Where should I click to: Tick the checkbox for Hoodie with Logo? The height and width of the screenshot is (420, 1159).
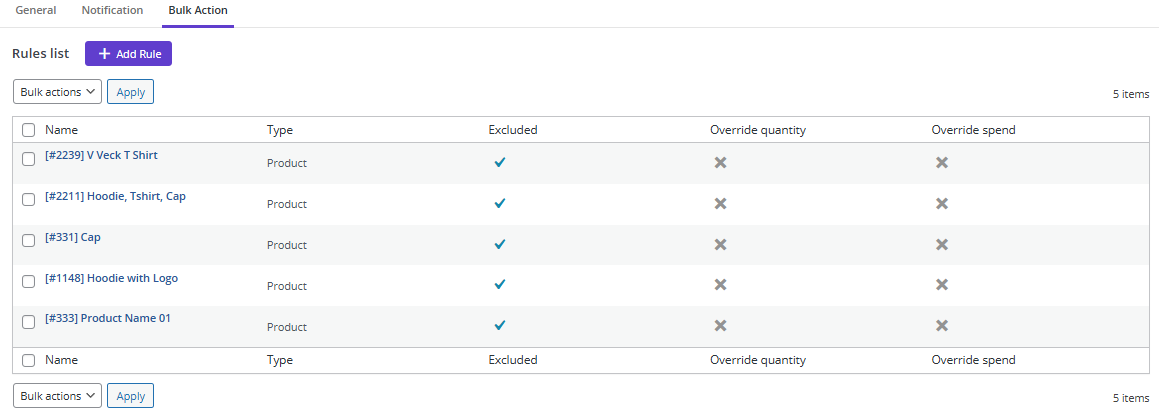[29, 281]
